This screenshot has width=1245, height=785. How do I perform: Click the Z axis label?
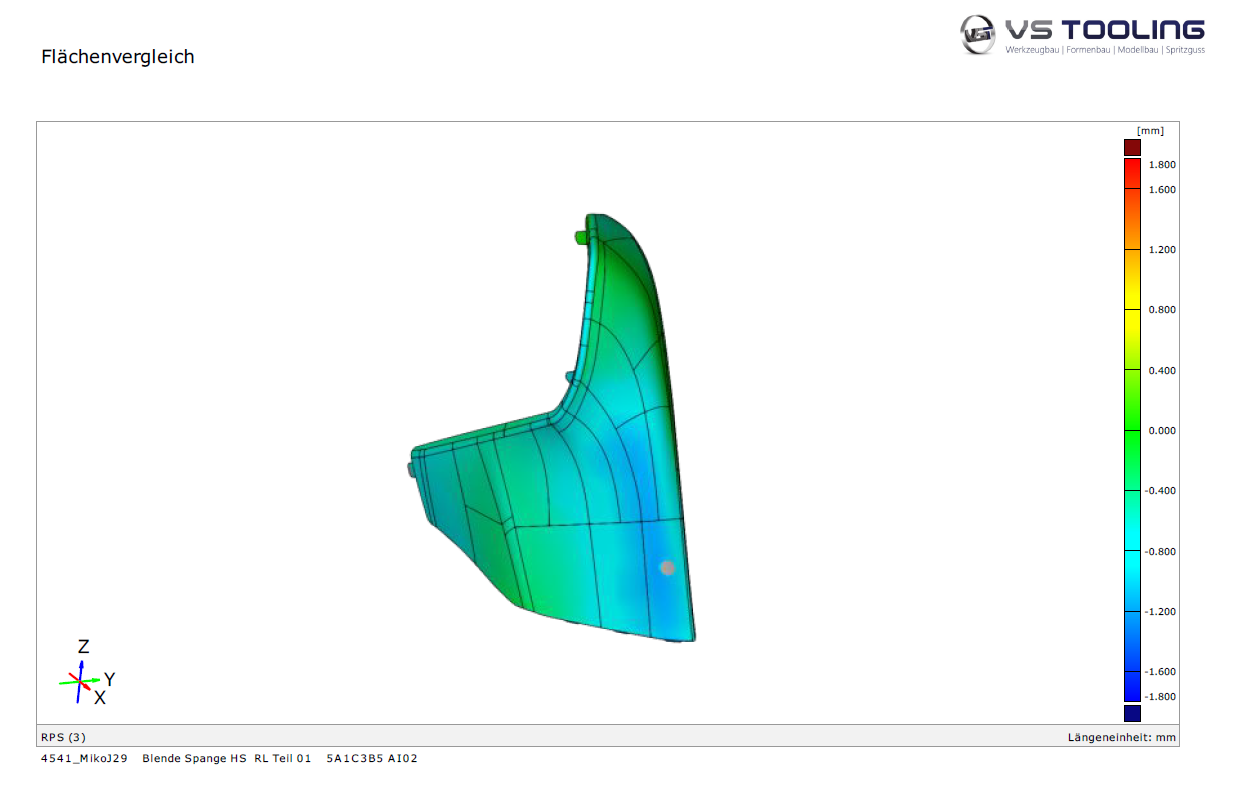tap(84, 646)
